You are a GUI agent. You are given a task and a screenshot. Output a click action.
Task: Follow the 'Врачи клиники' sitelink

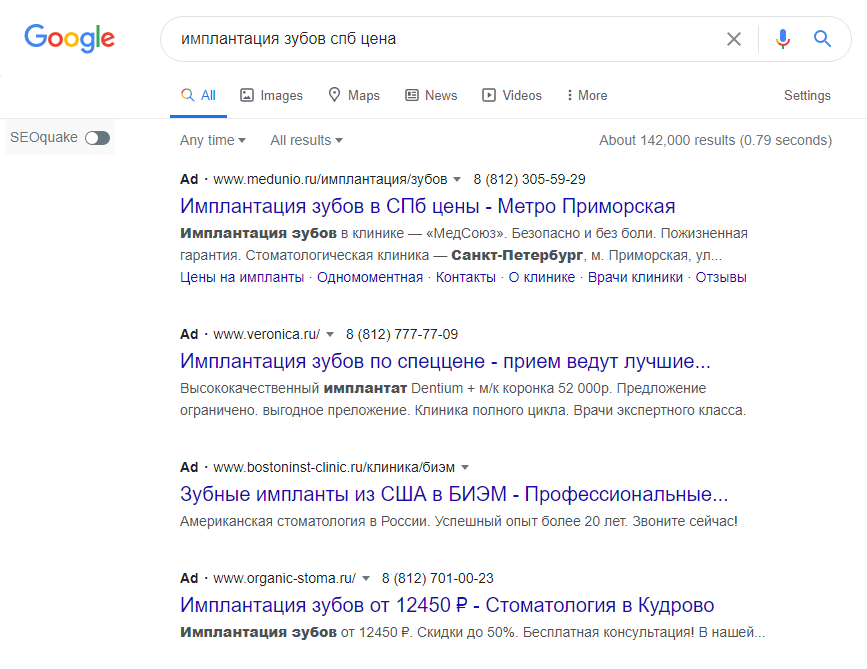point(635,277)
